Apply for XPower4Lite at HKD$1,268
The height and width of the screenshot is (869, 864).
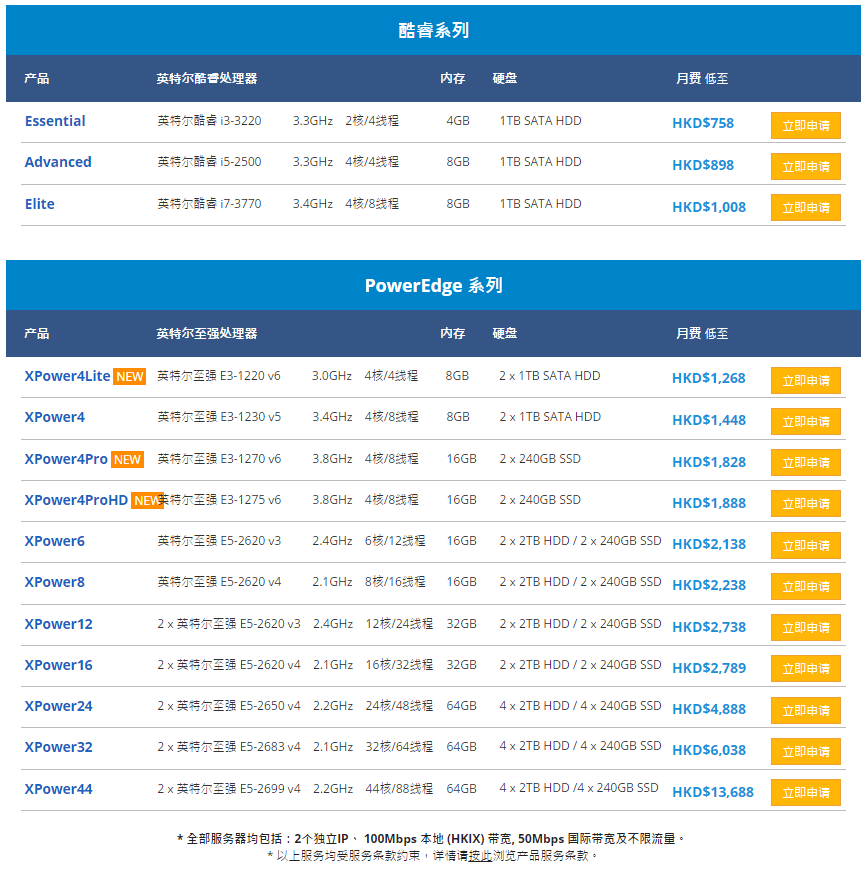[x=805, y=380]
